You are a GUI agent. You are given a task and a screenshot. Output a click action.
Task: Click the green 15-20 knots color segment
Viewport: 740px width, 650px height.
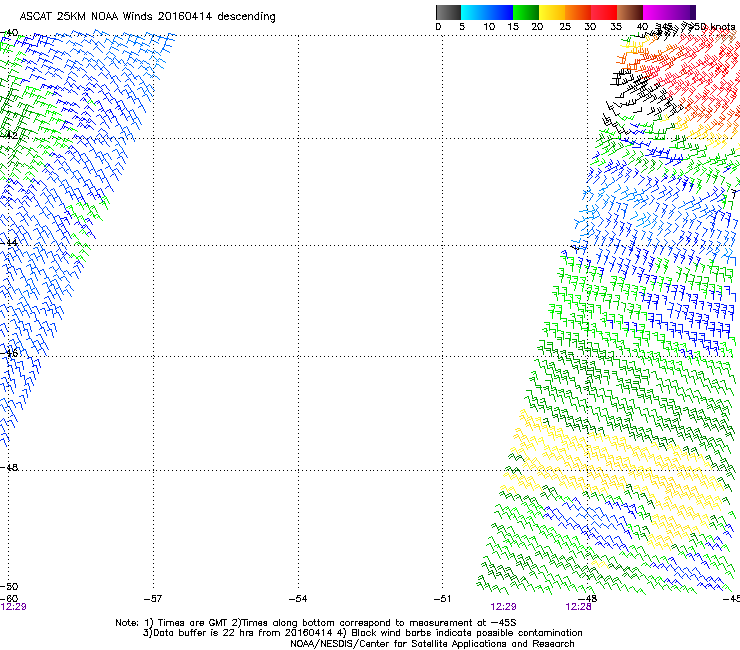pos(526,12)
